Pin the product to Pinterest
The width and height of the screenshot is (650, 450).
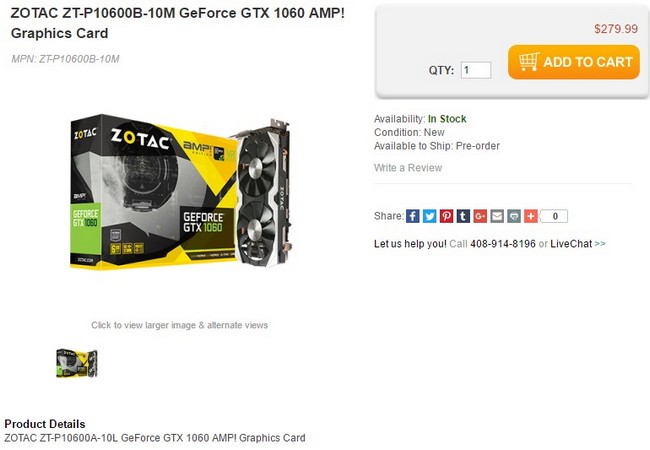point(446,216)
